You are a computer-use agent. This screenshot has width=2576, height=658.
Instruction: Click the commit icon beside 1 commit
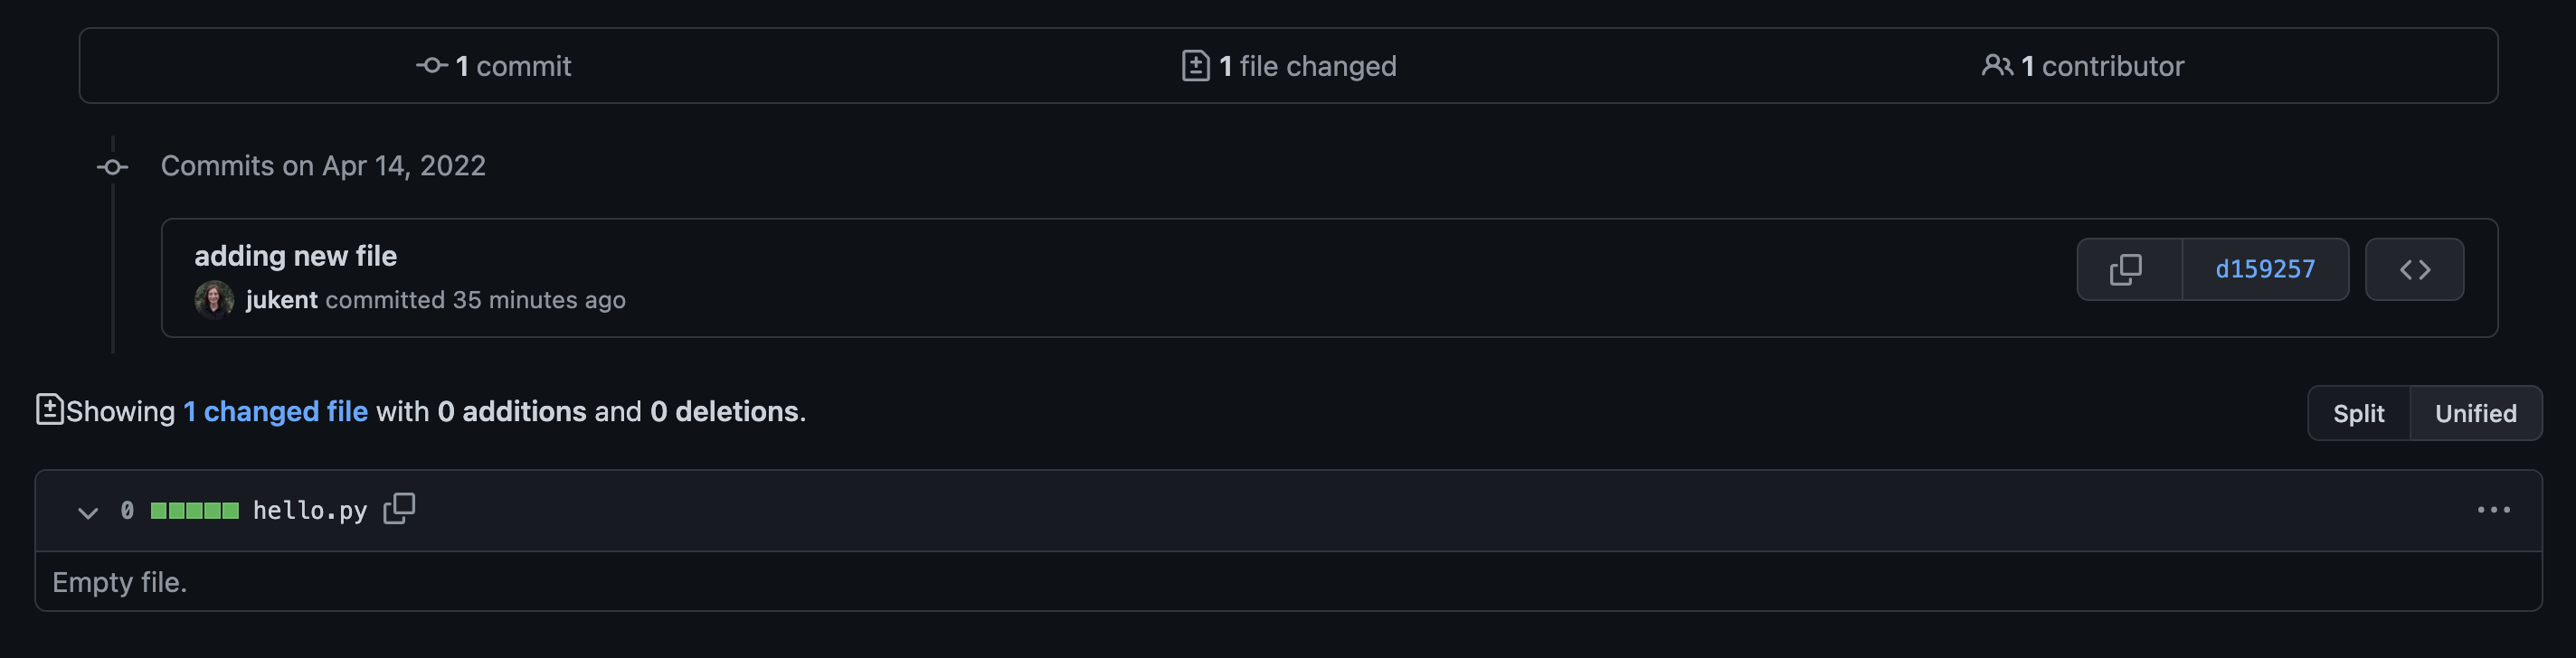click(x=431, y=66)
